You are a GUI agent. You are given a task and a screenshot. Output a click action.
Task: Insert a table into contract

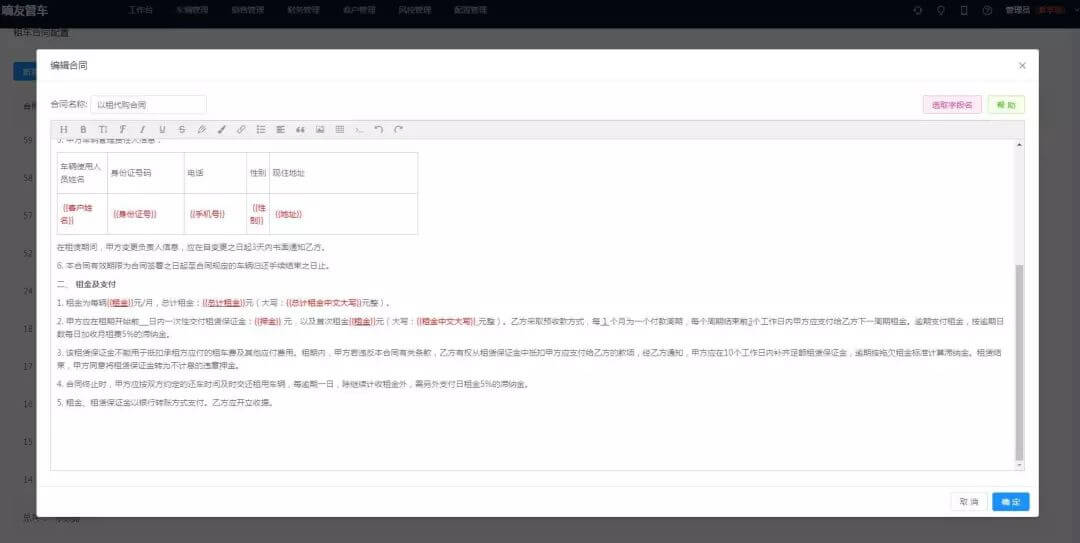click(340, 129)
